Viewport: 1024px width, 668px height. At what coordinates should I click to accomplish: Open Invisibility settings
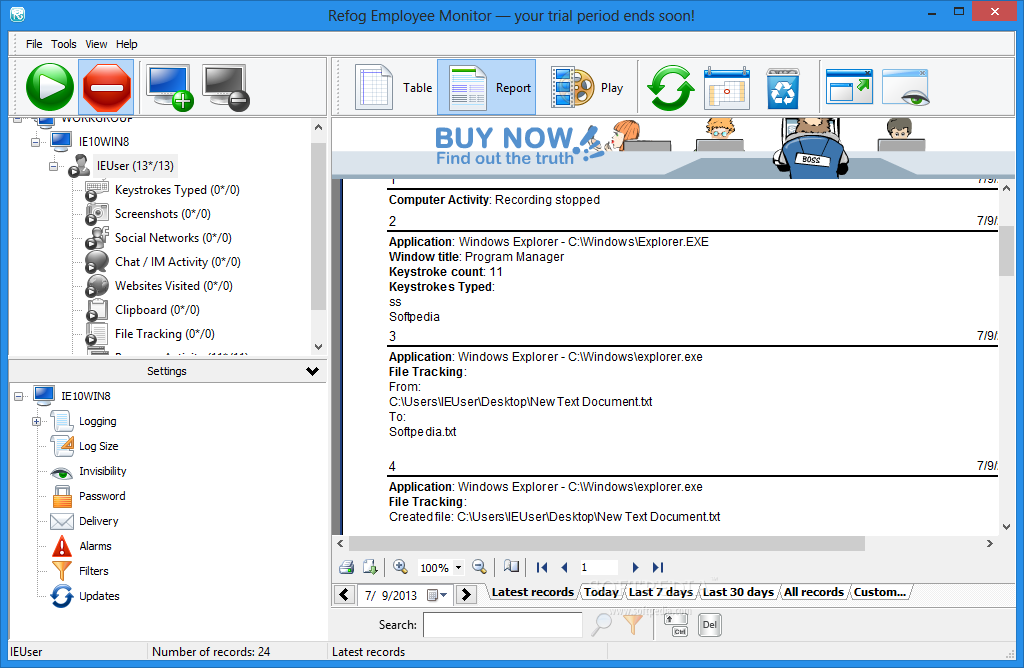point(103,471)
